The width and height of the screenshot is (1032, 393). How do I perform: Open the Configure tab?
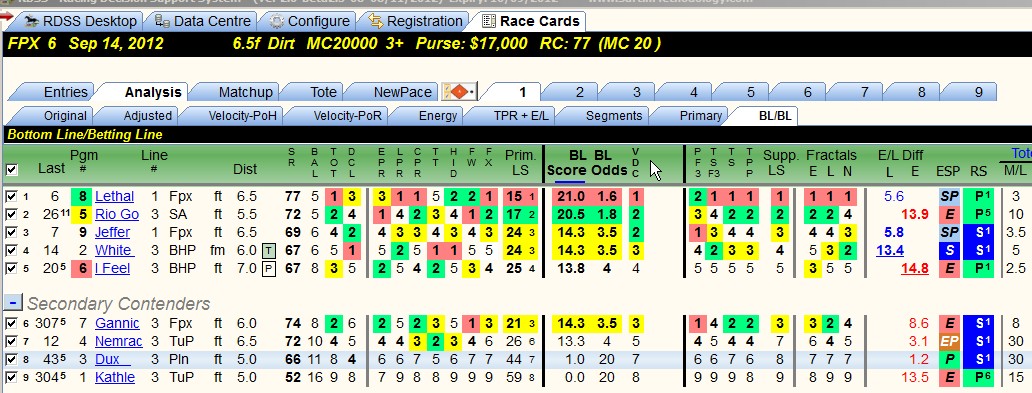coord(310,21)
